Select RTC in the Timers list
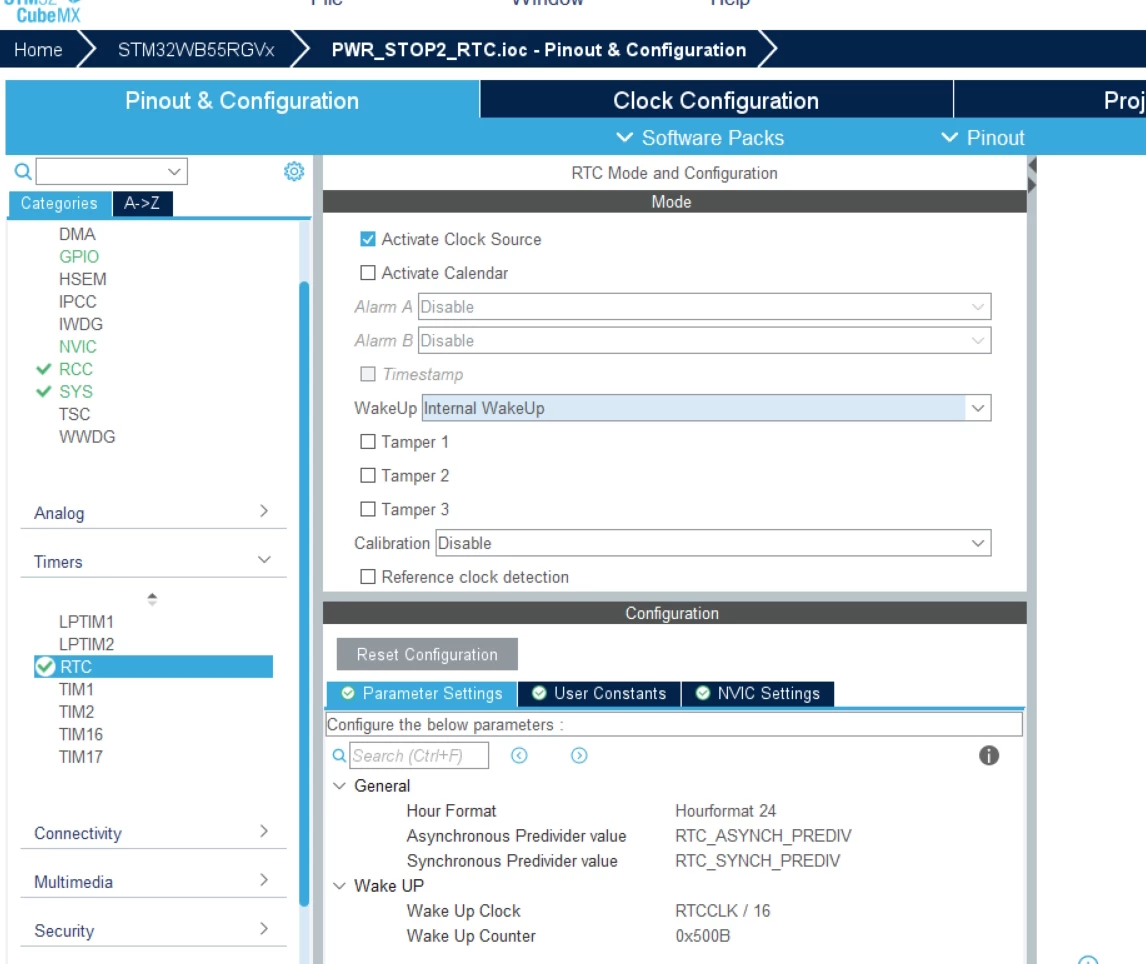Viewport: 1146px width, 964px height. point(153,667)
